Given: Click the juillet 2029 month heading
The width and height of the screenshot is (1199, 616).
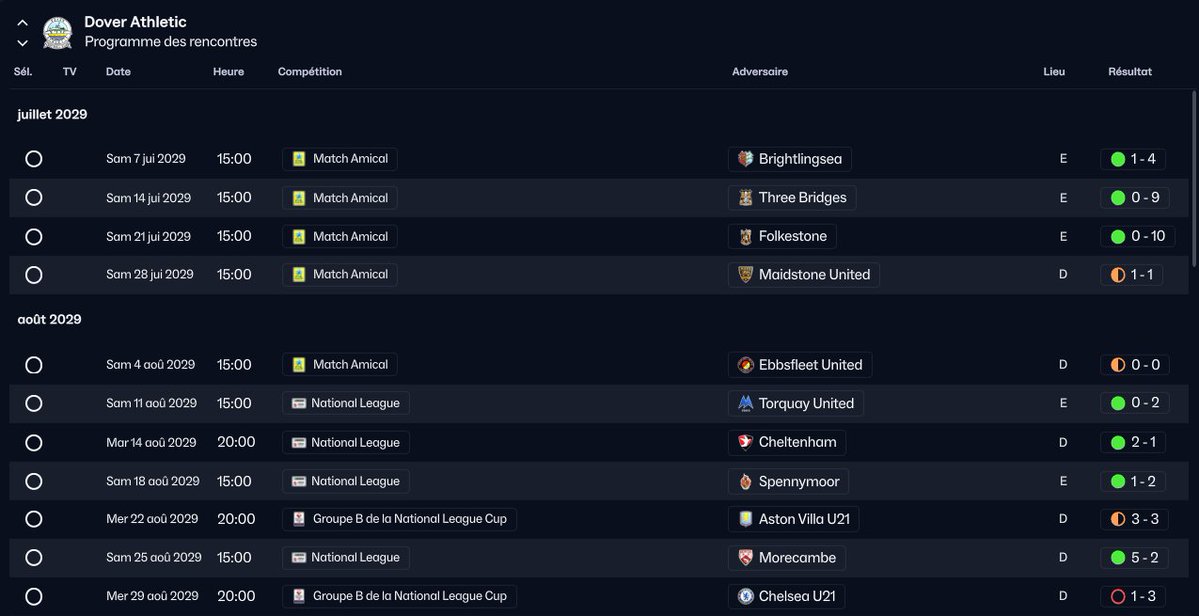Looking at the screenshot, I should click(x=52, y=115).
